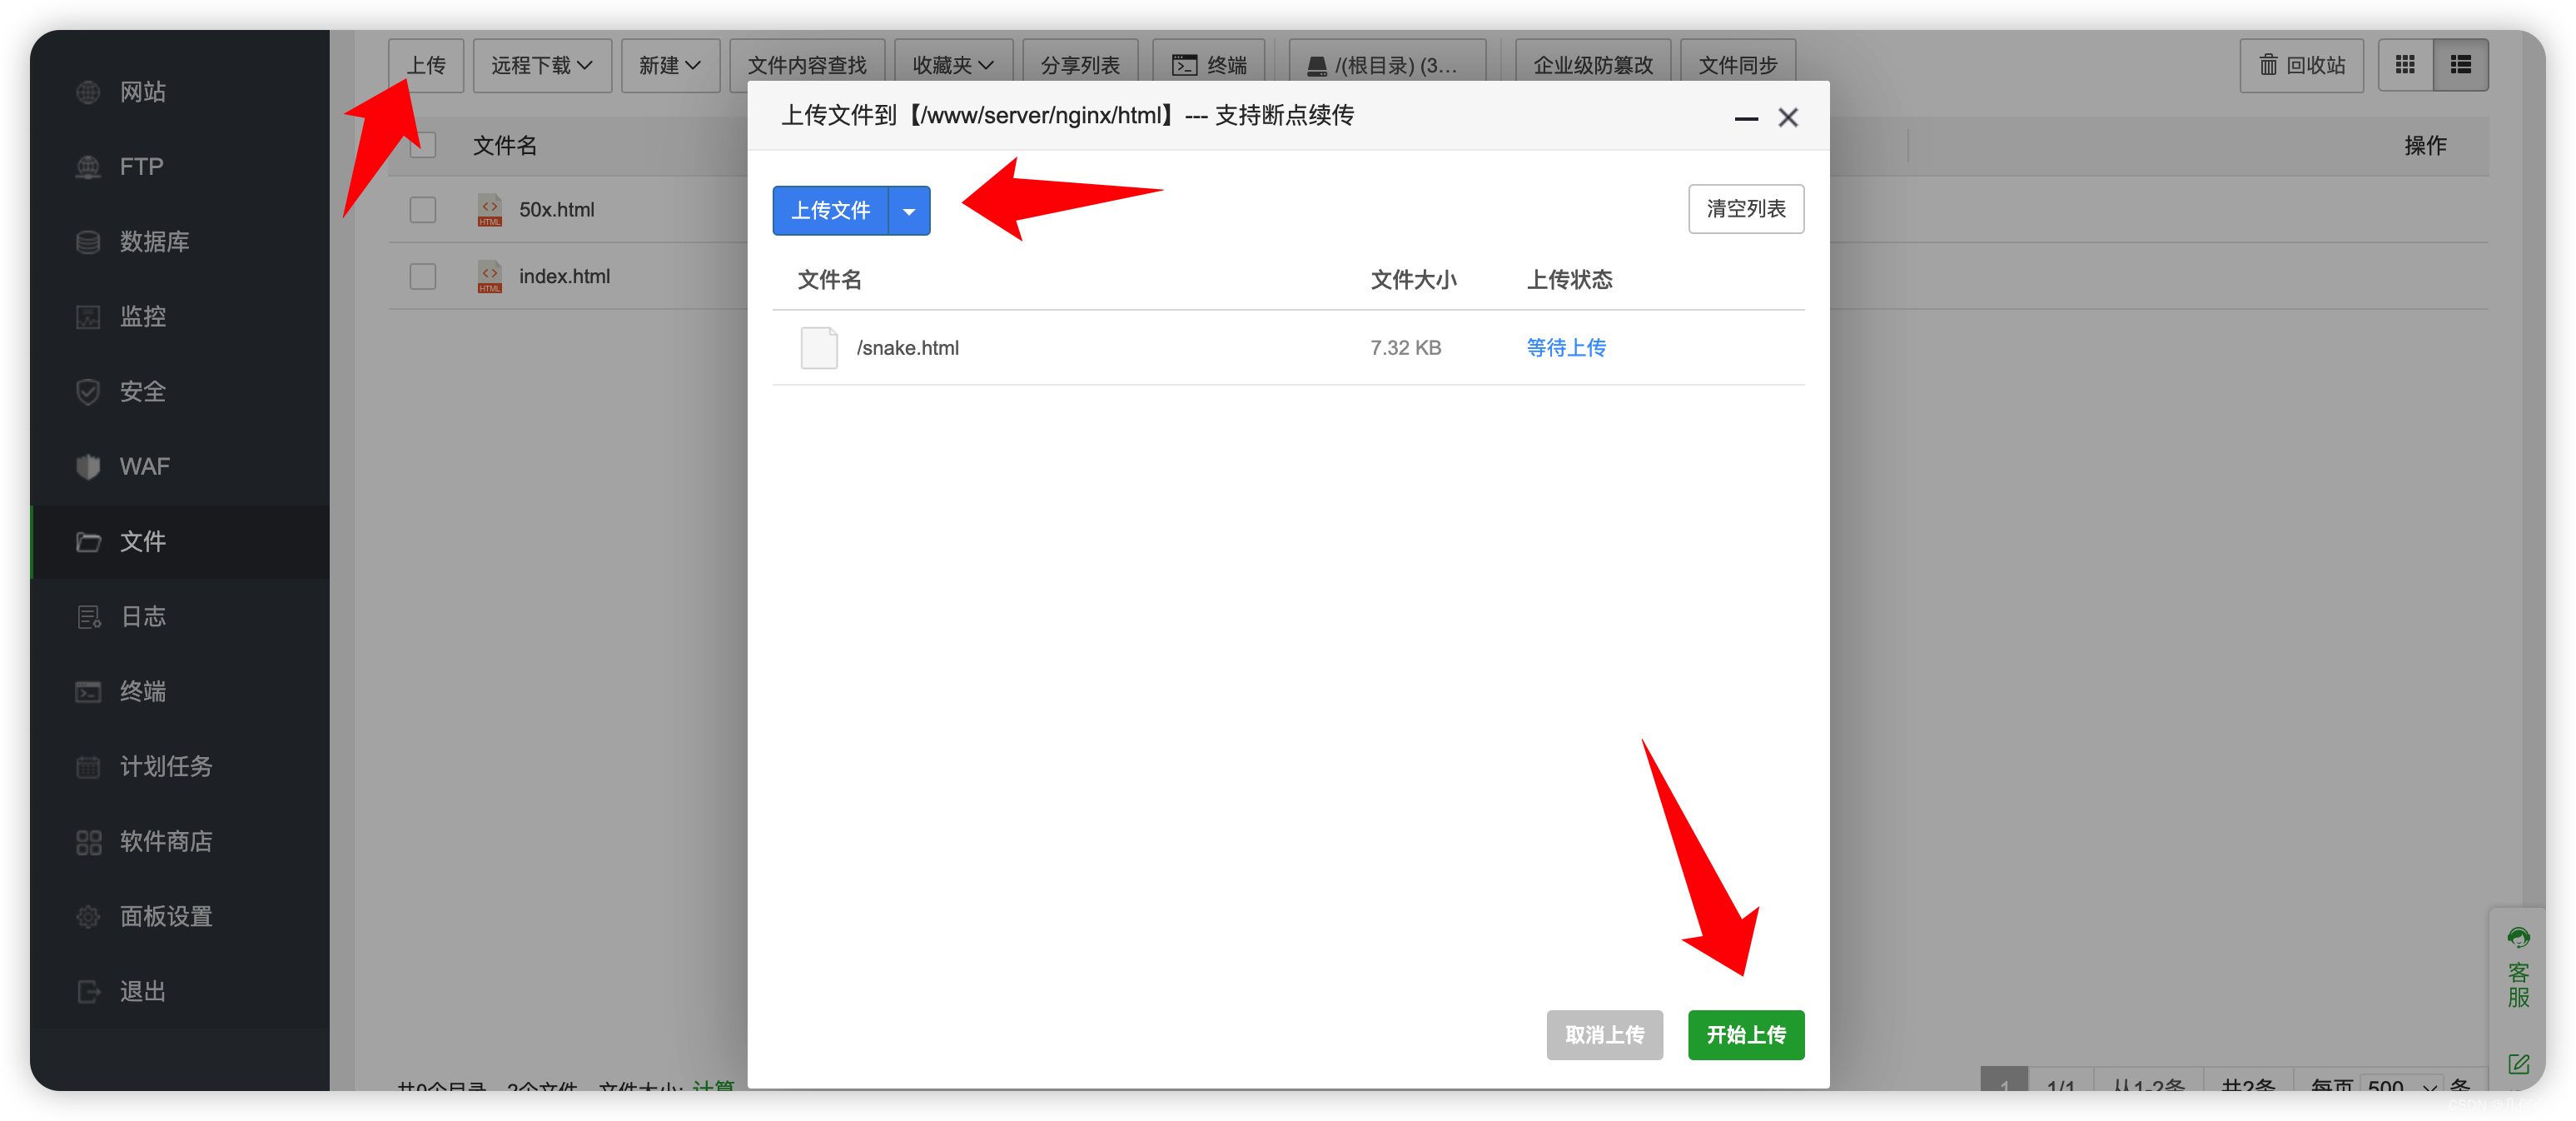The image size is (2576, 1121).
Task: Click the 退出 sidebar label
Action: 143,992
